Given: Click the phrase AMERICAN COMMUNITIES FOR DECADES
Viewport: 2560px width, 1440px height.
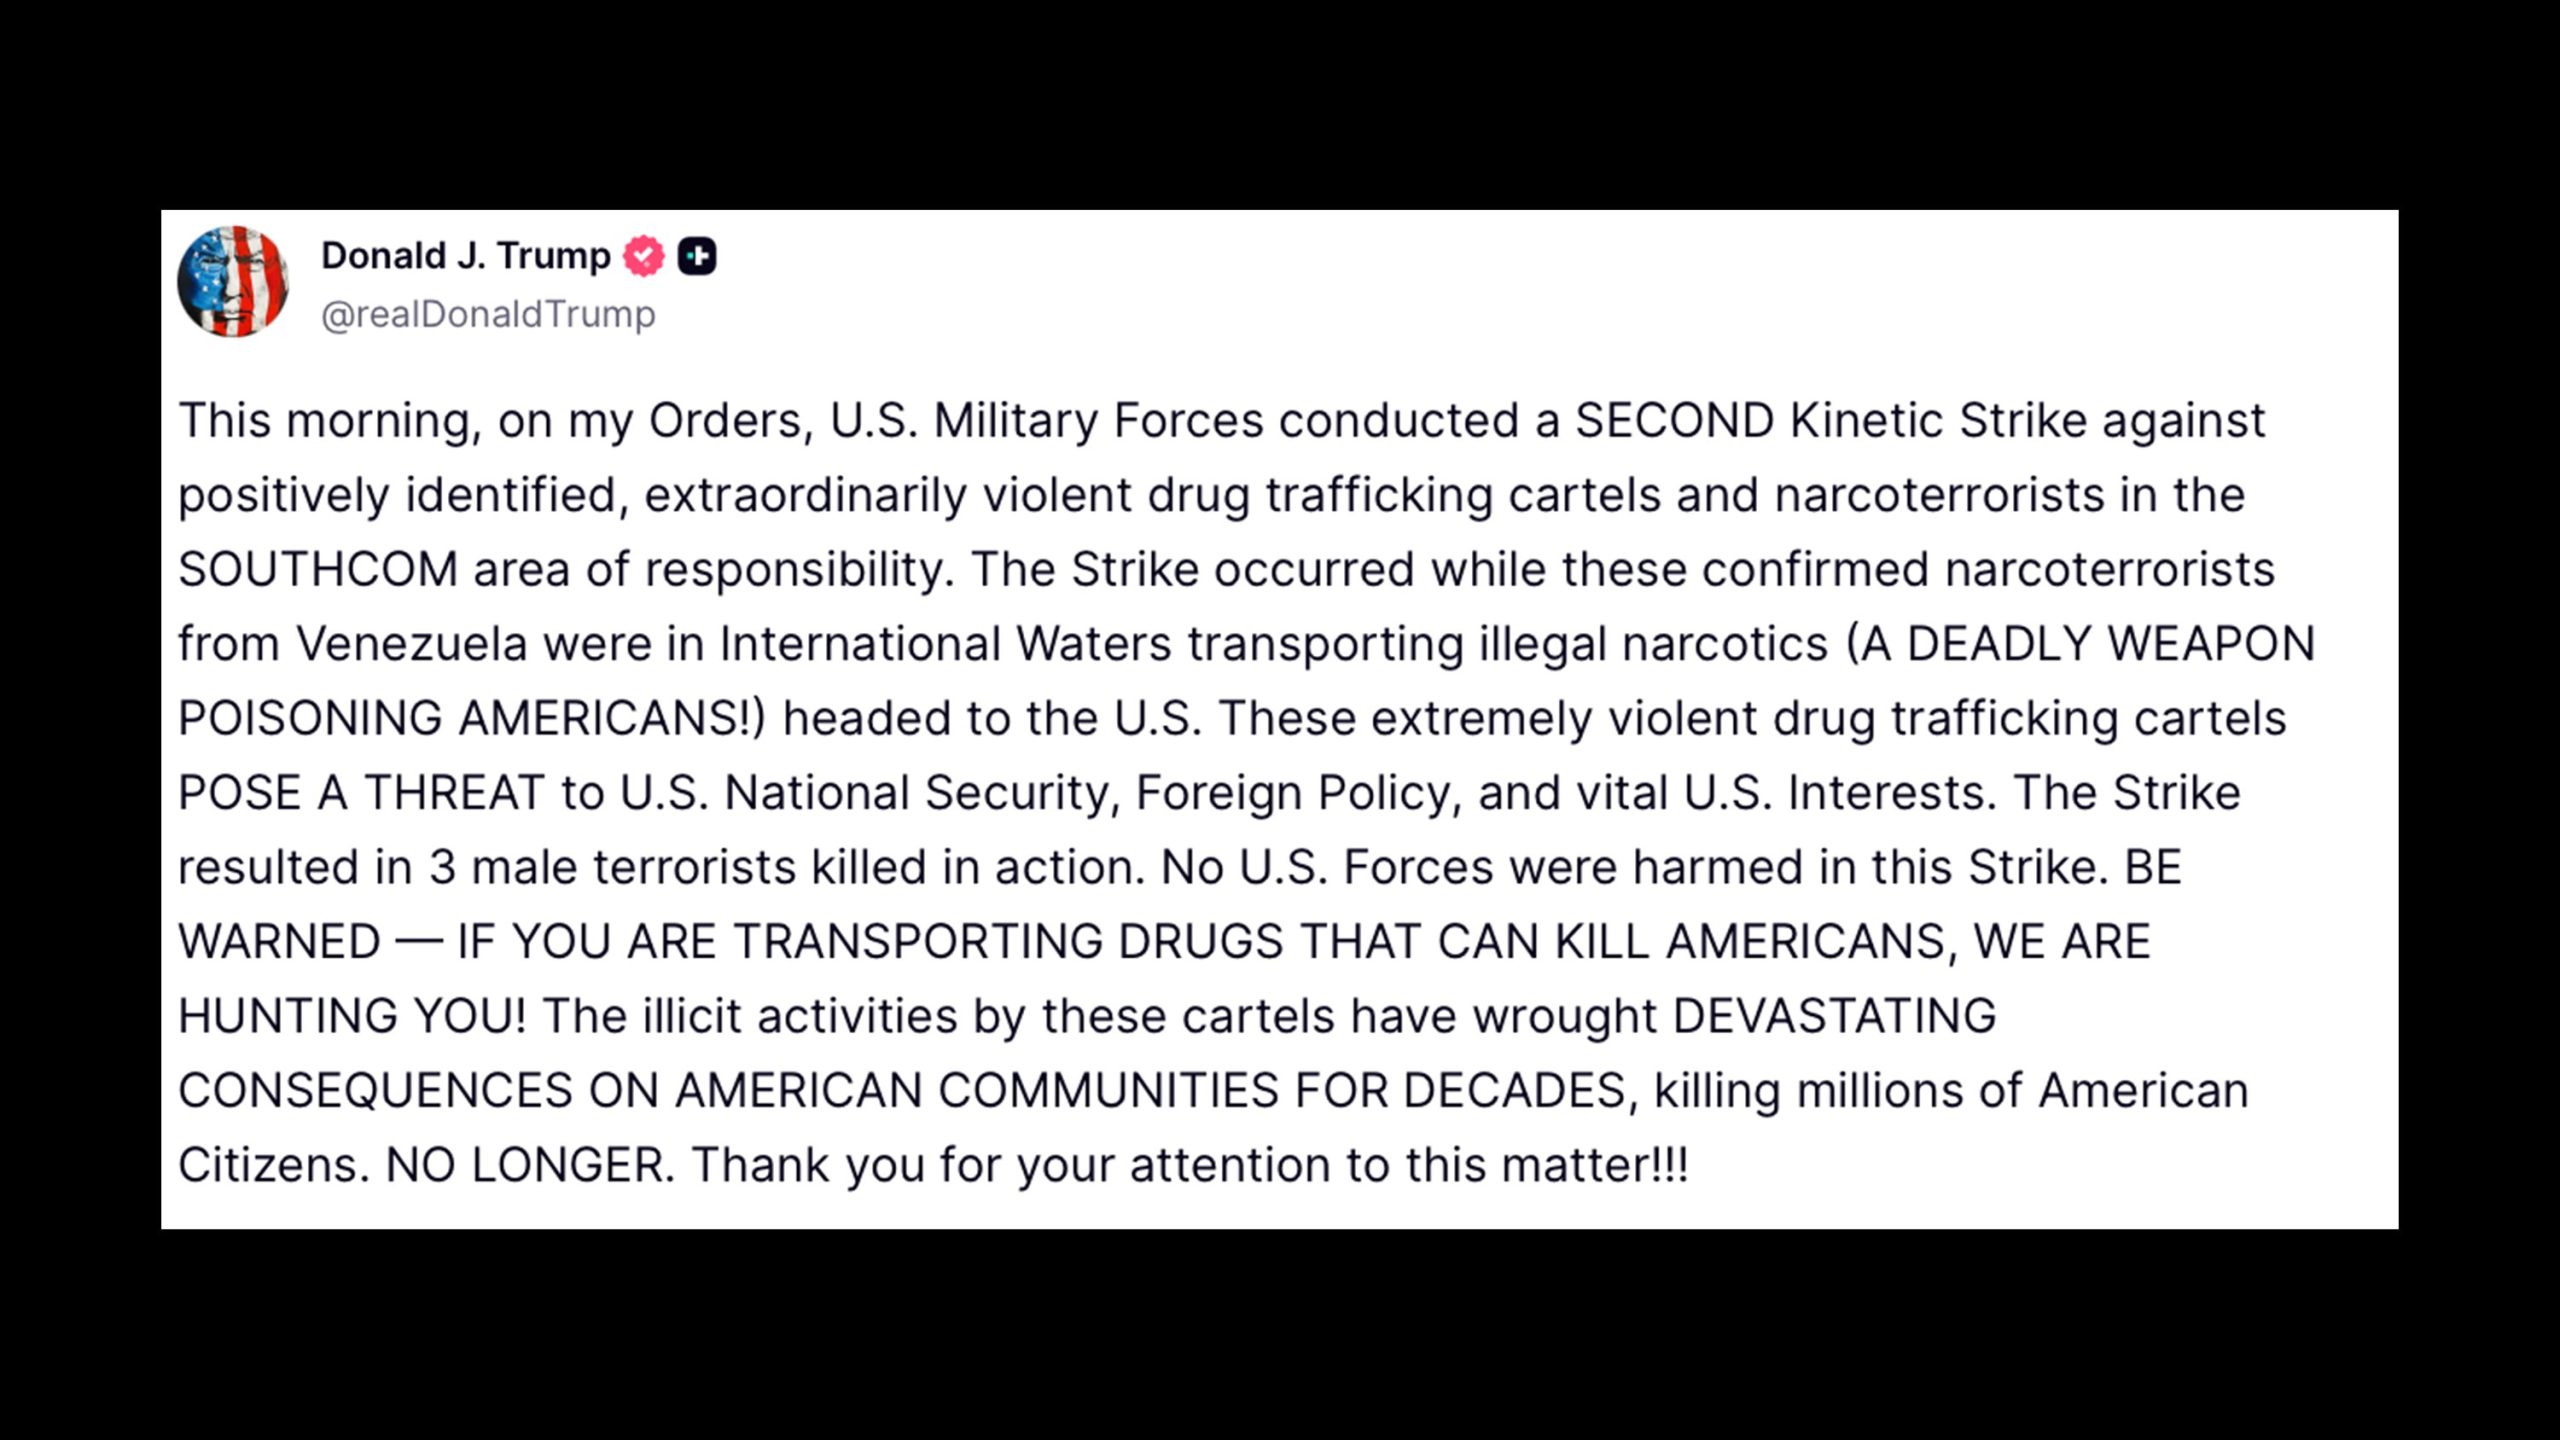Looking at the screenshot, I should pos(1150,1091).
